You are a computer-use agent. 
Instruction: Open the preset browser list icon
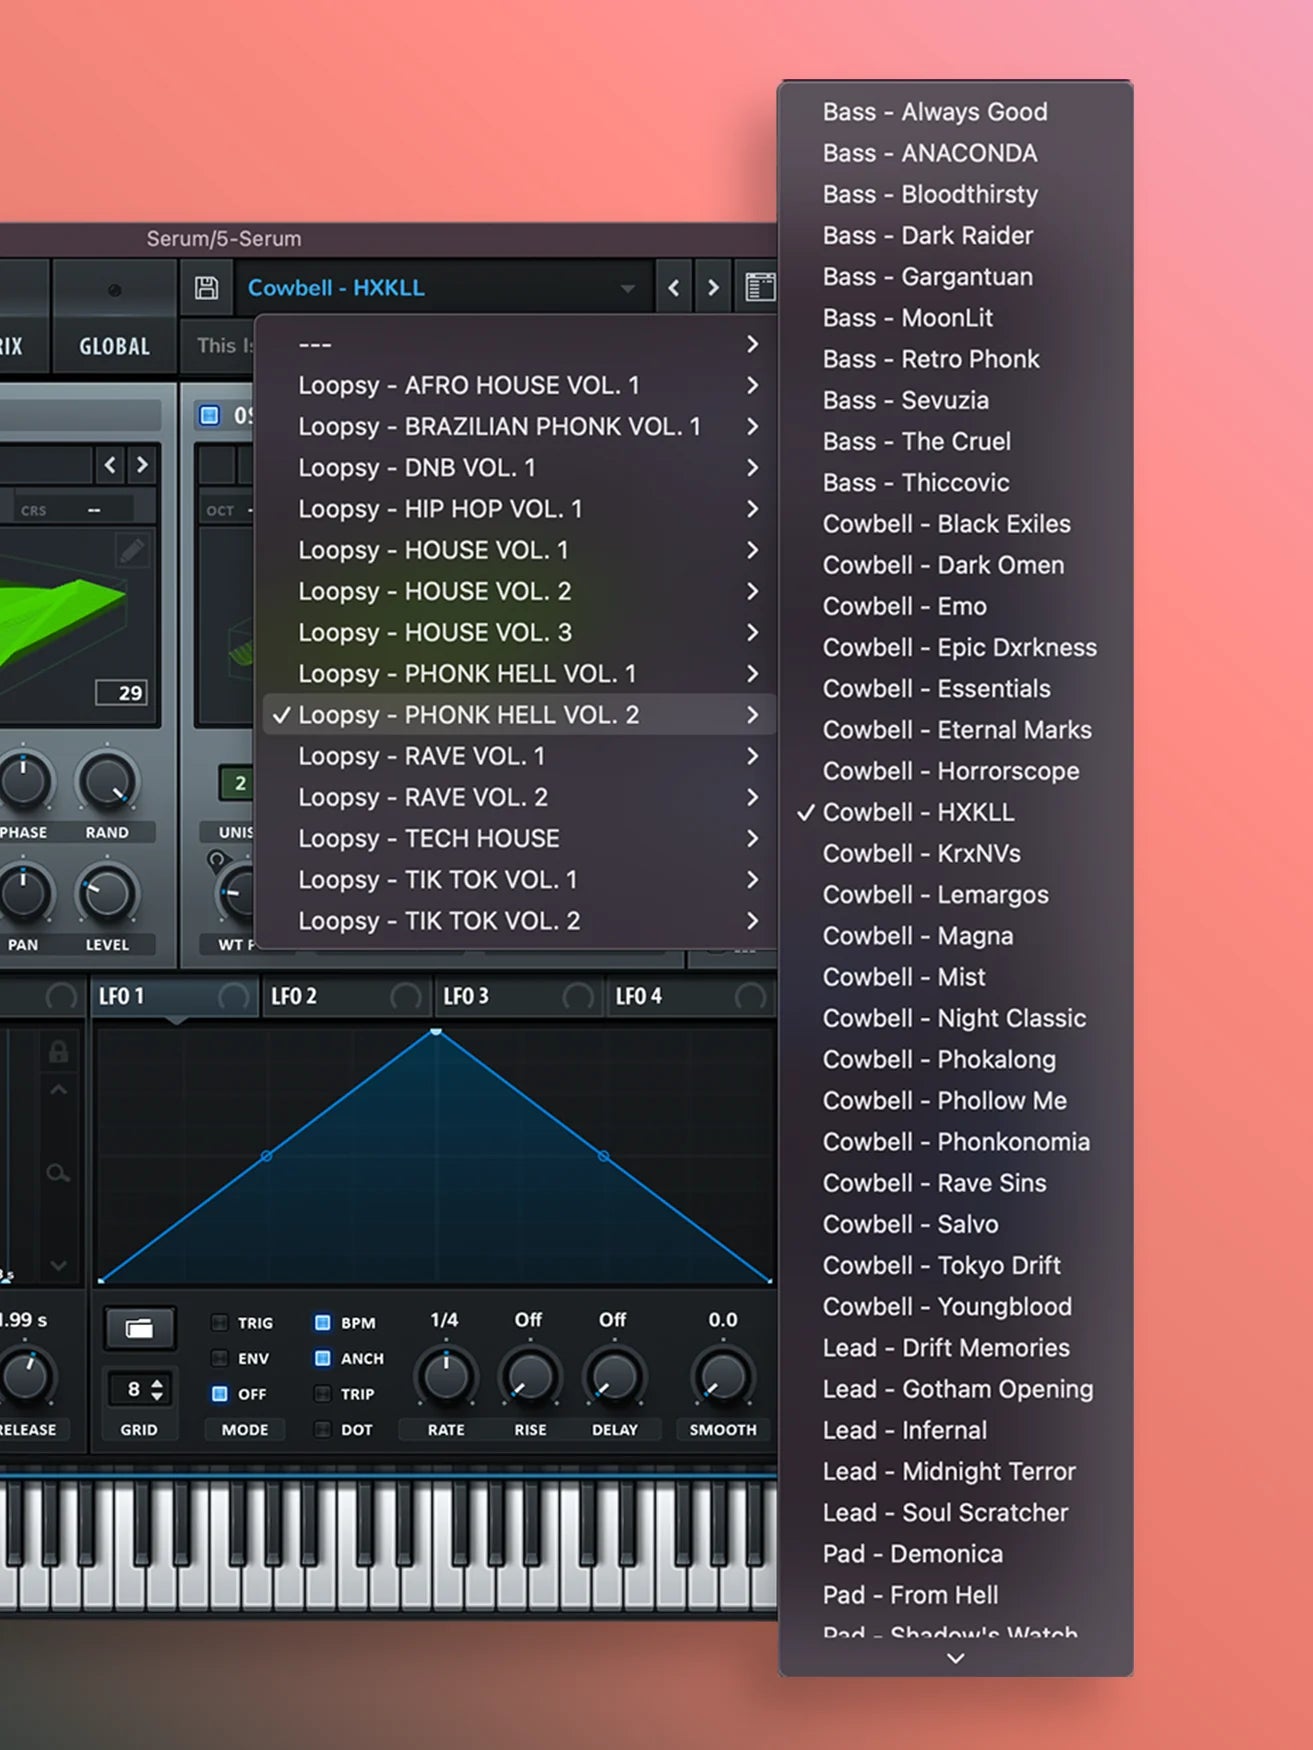(759, 288)
